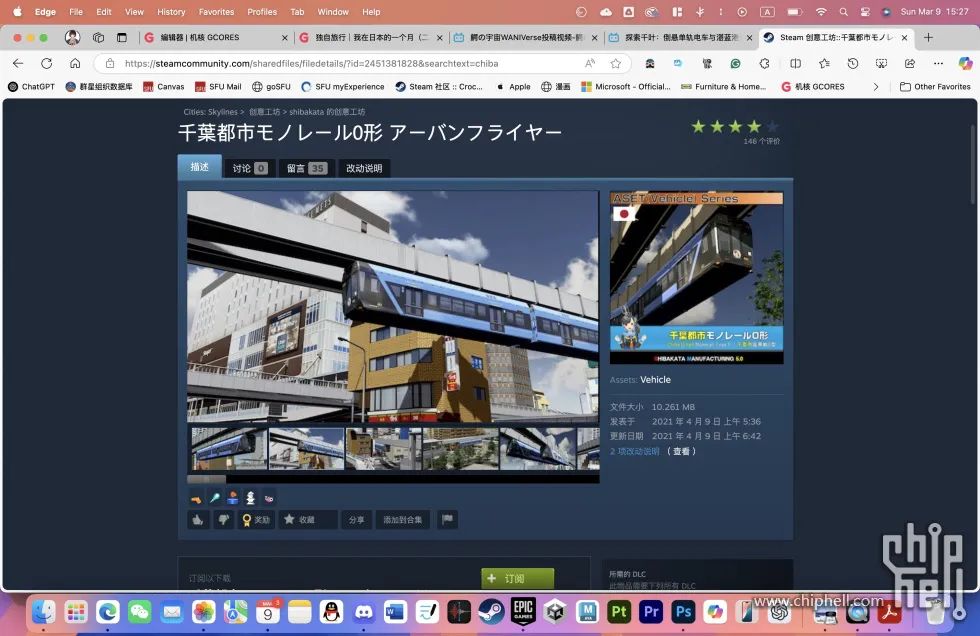The width and height of the screenshot is (980, 636).
Task: Click the 奖励 award button
Action: click(256, 520)
